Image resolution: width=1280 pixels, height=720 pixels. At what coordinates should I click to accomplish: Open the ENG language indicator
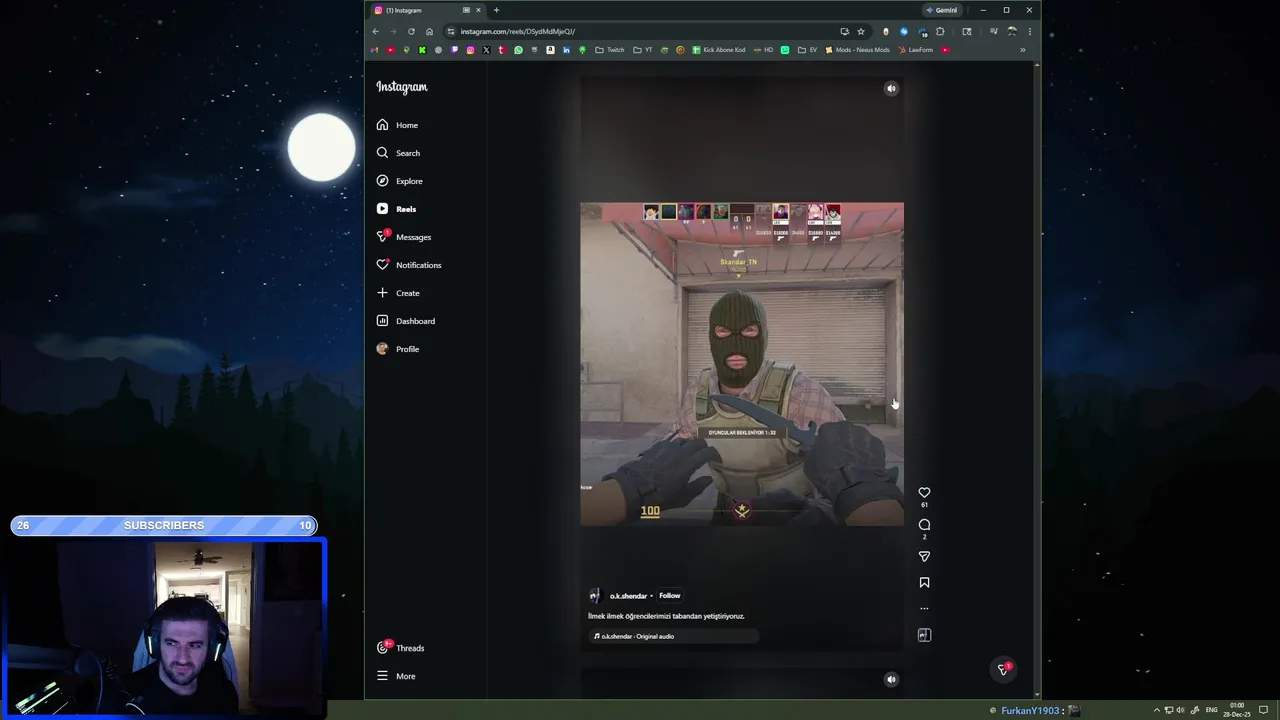click(x=1213, y=710)
